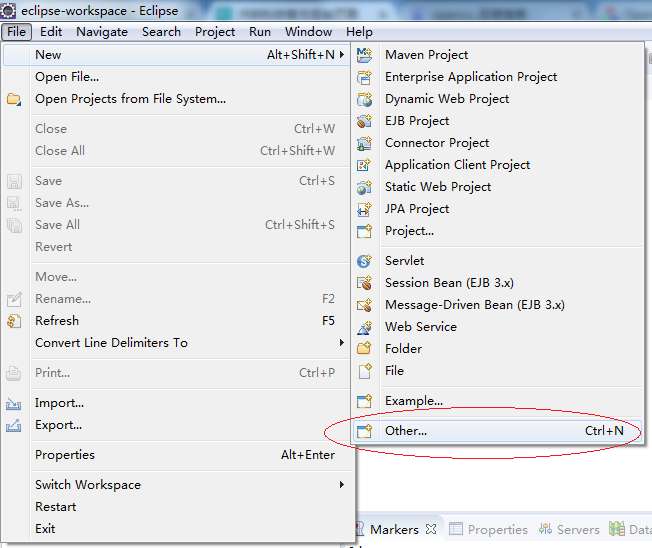Expand the New submenu arrow
Viewport: 652px width, 548px height.
tap(342, 54)
